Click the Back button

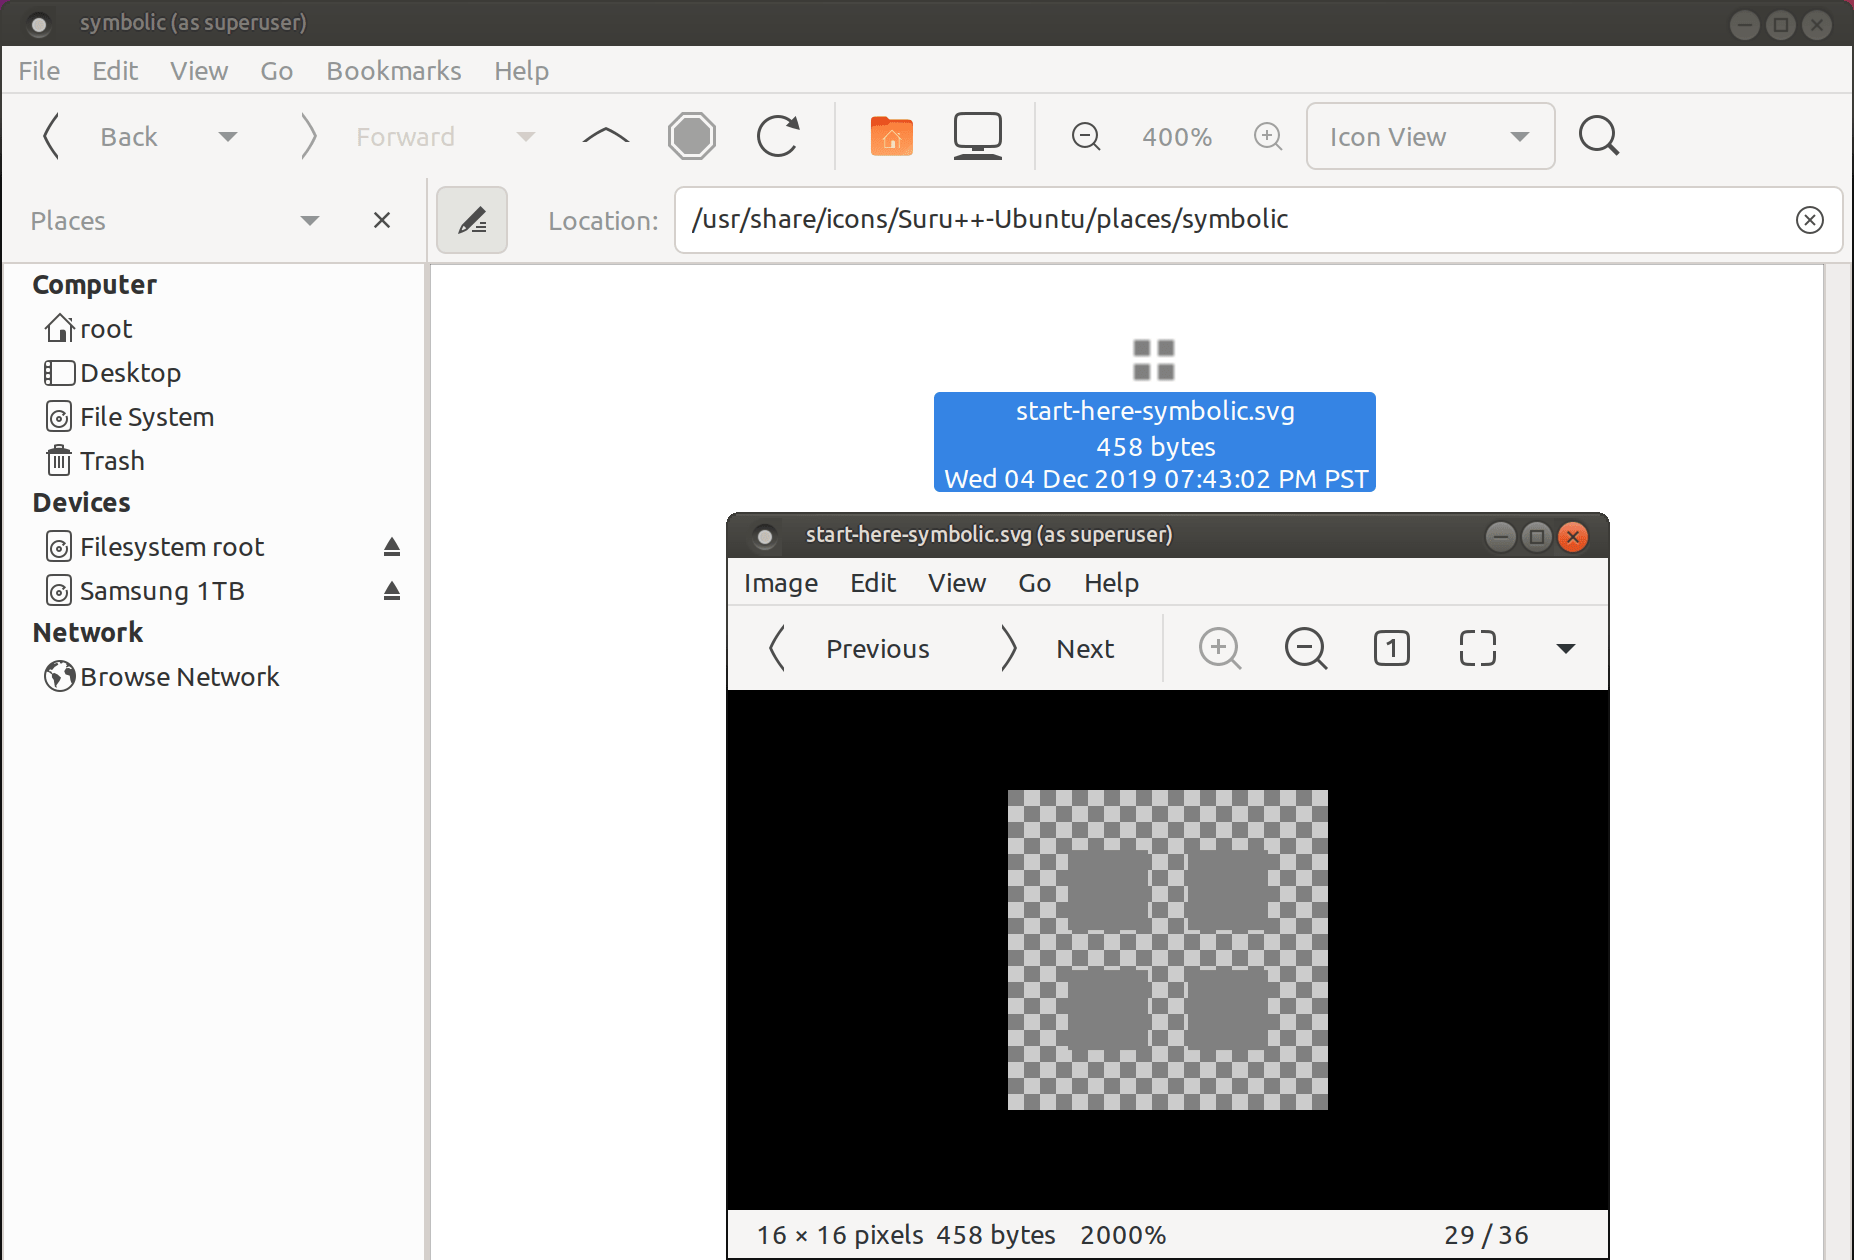tap(101, 136)
